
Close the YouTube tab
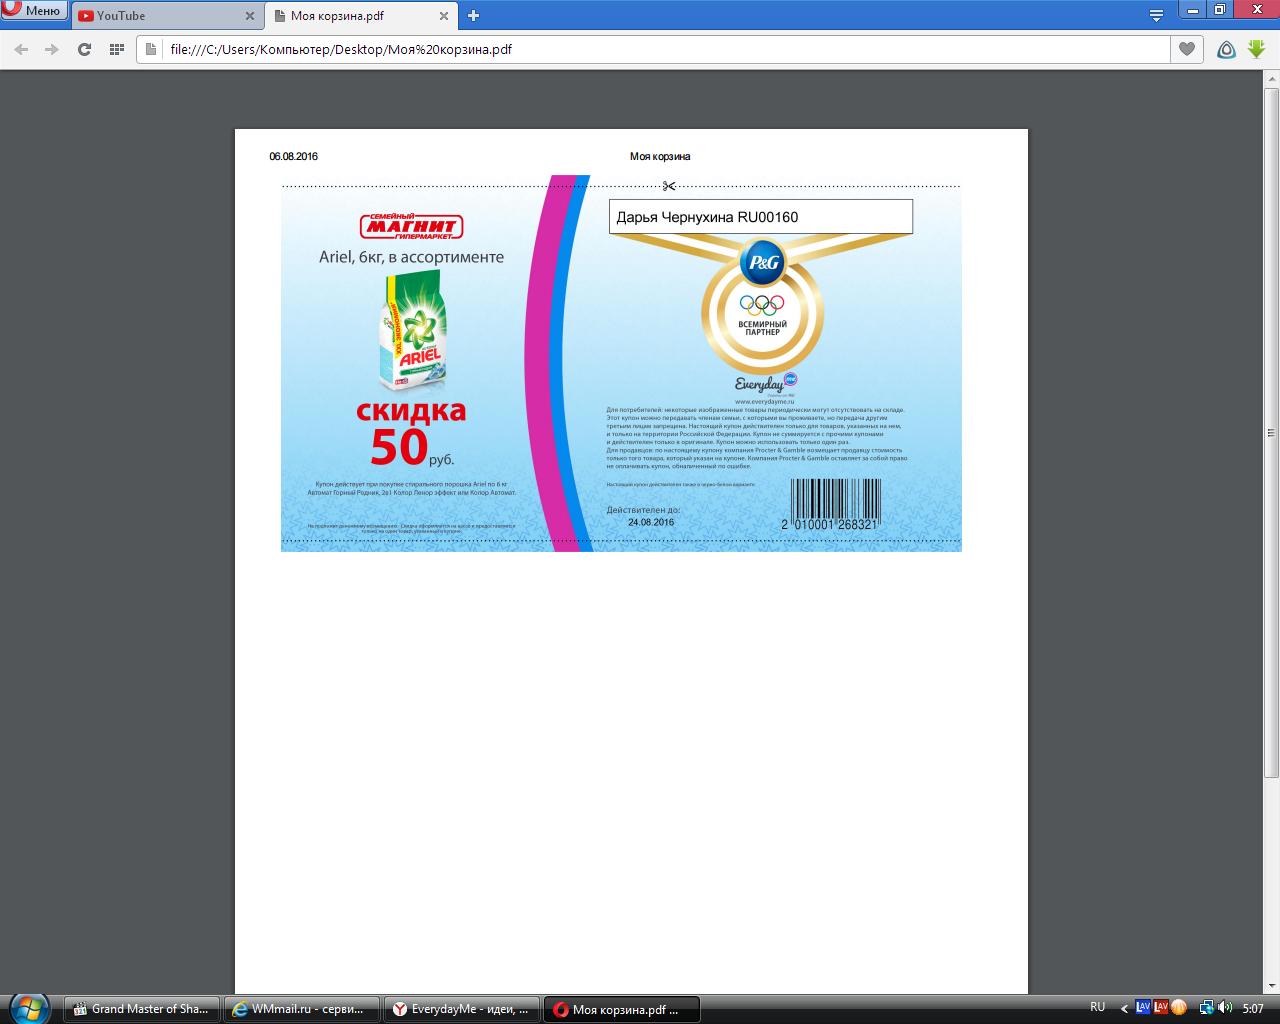tap(249, 16)
